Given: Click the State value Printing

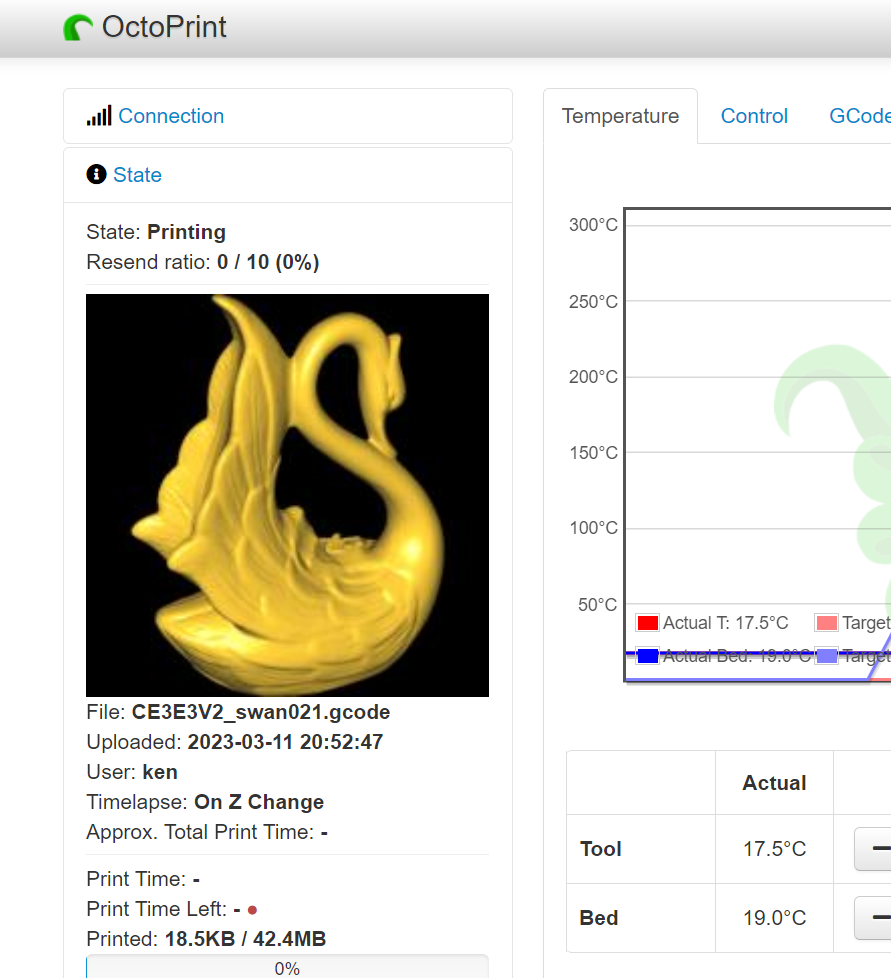Looking at the screenshot, I should click(x=186, y=232).
